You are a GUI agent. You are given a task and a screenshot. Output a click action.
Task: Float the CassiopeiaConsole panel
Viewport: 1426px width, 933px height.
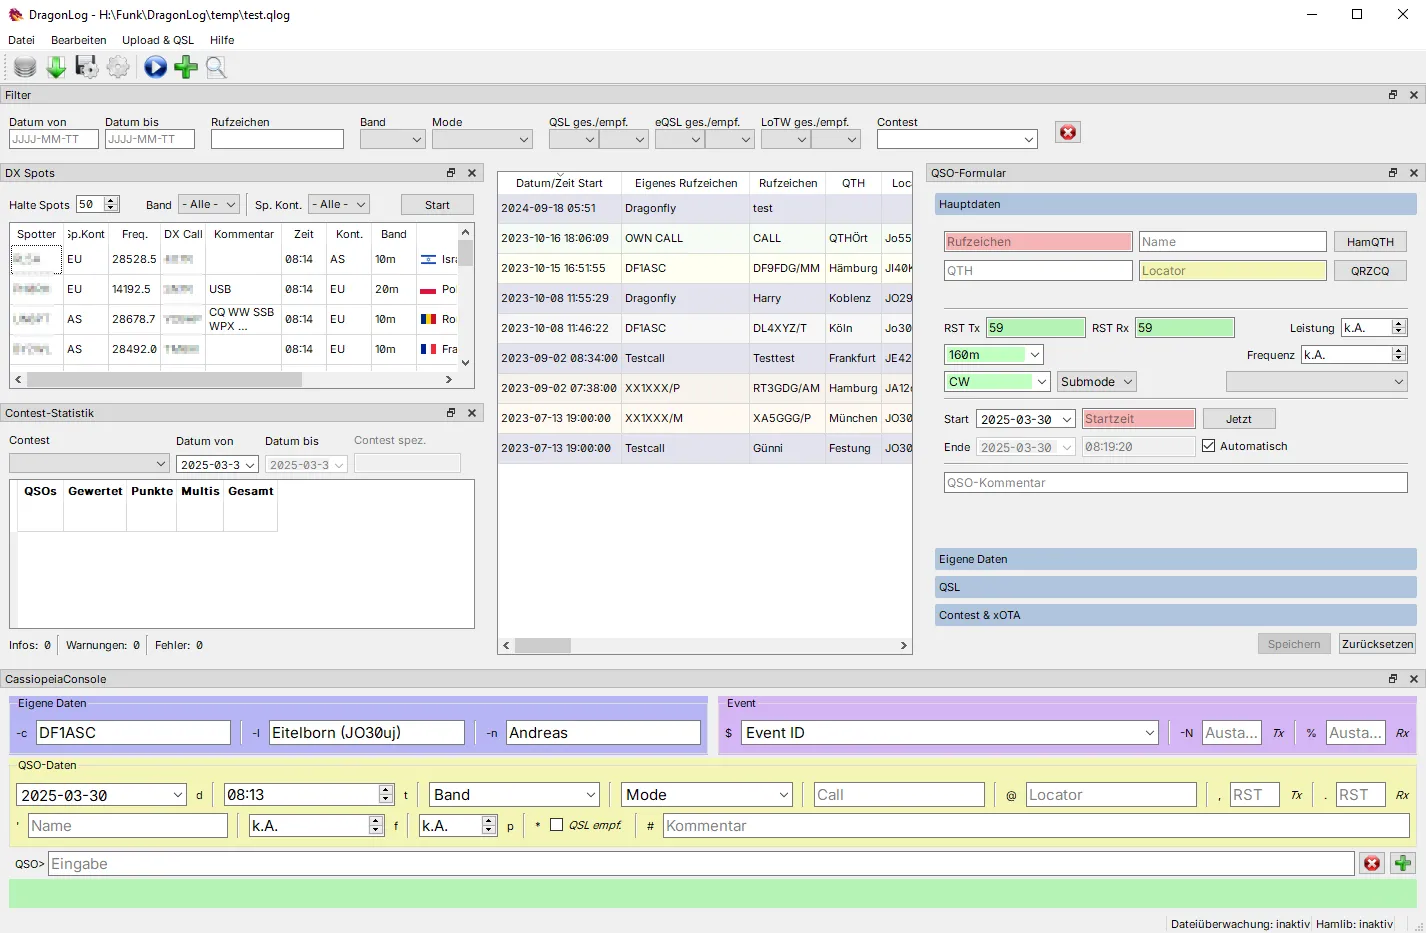(x=1392, y=679)
